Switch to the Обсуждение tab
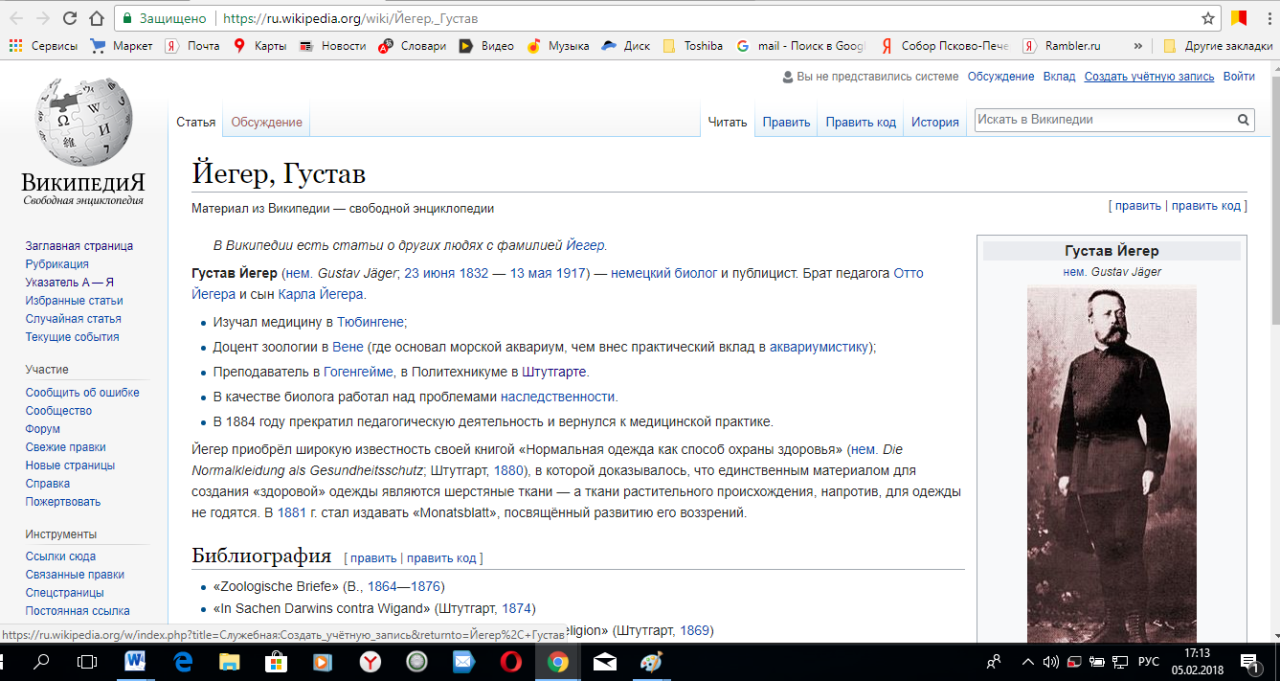1280x681 pixels. click(x=266, y=122)
